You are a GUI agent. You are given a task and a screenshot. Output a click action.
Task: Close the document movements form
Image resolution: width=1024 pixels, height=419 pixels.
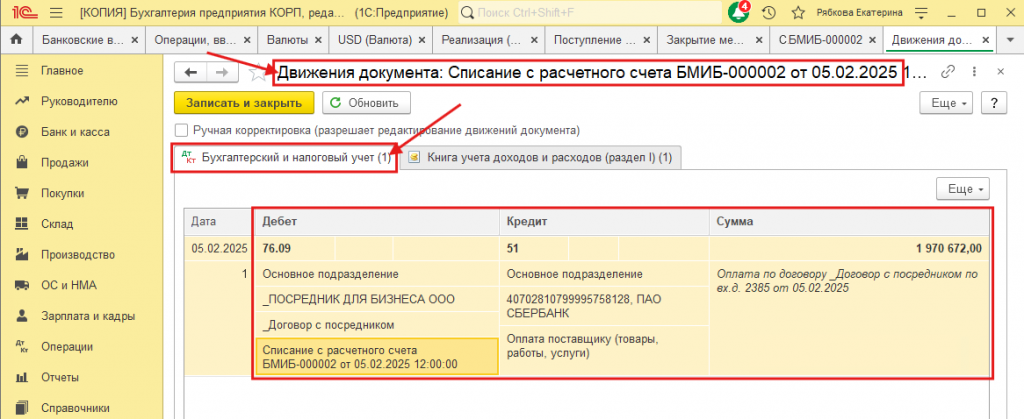tap(1000, 72)
